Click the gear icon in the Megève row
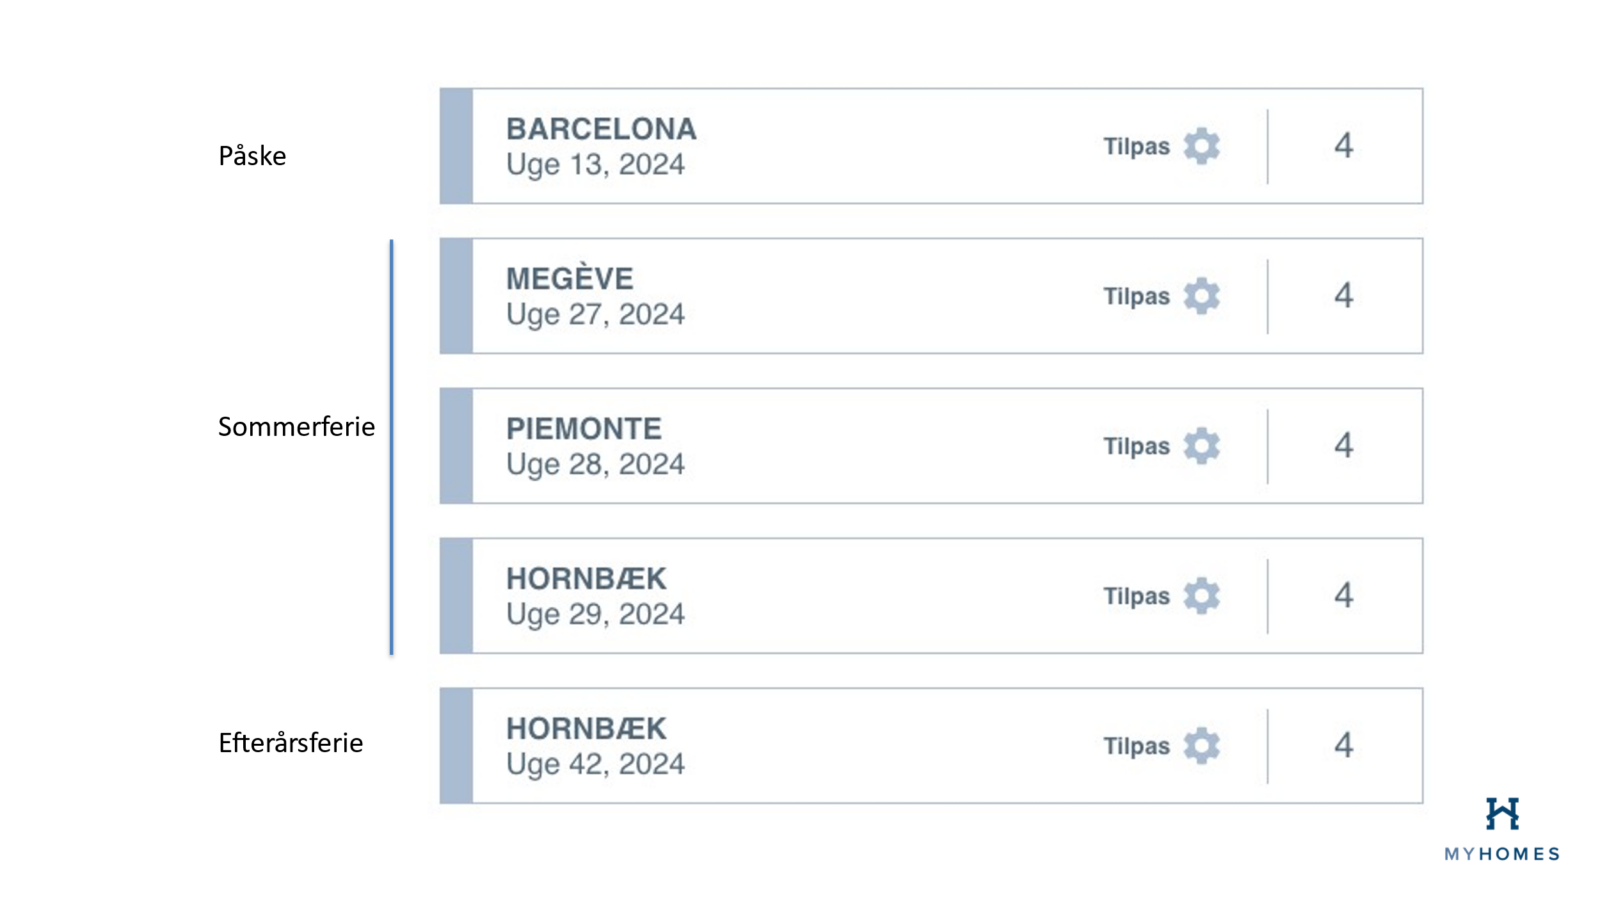The width and height of the screenshot is (1600, 900). [1201, 296]
